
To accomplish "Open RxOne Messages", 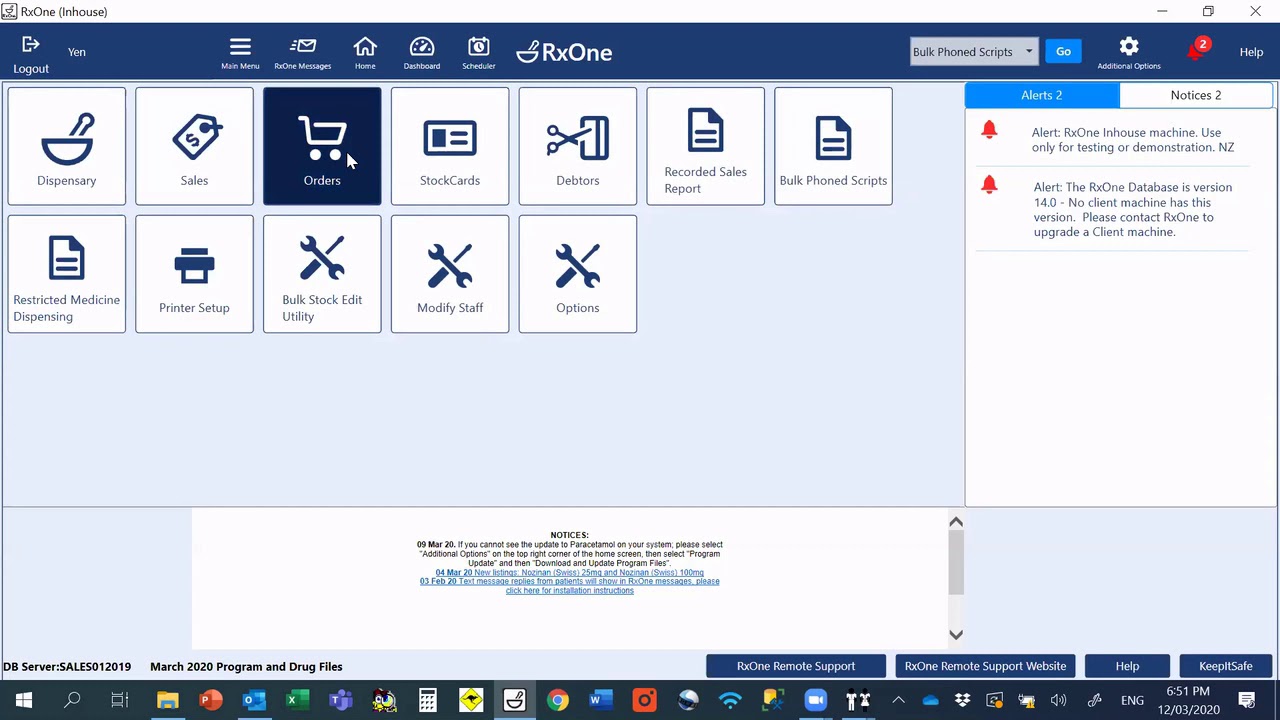I will [x=303, y=53].
